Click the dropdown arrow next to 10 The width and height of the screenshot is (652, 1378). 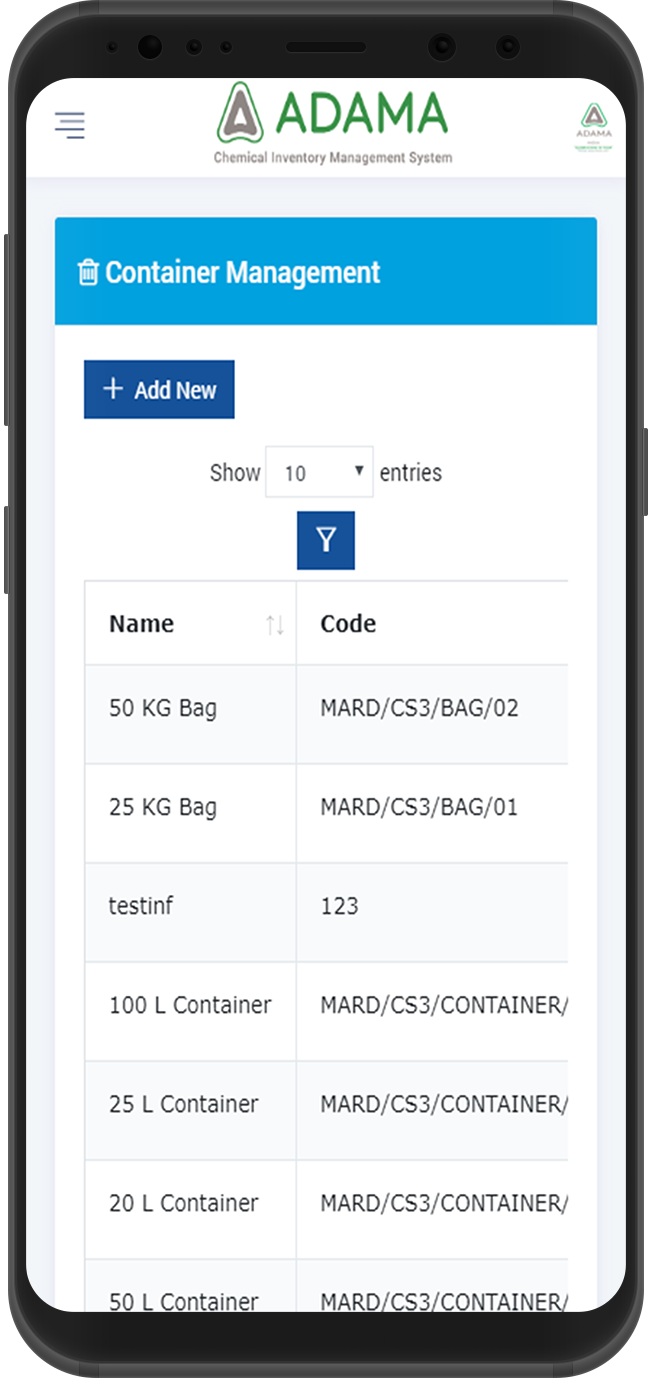(x=359, y=470)
